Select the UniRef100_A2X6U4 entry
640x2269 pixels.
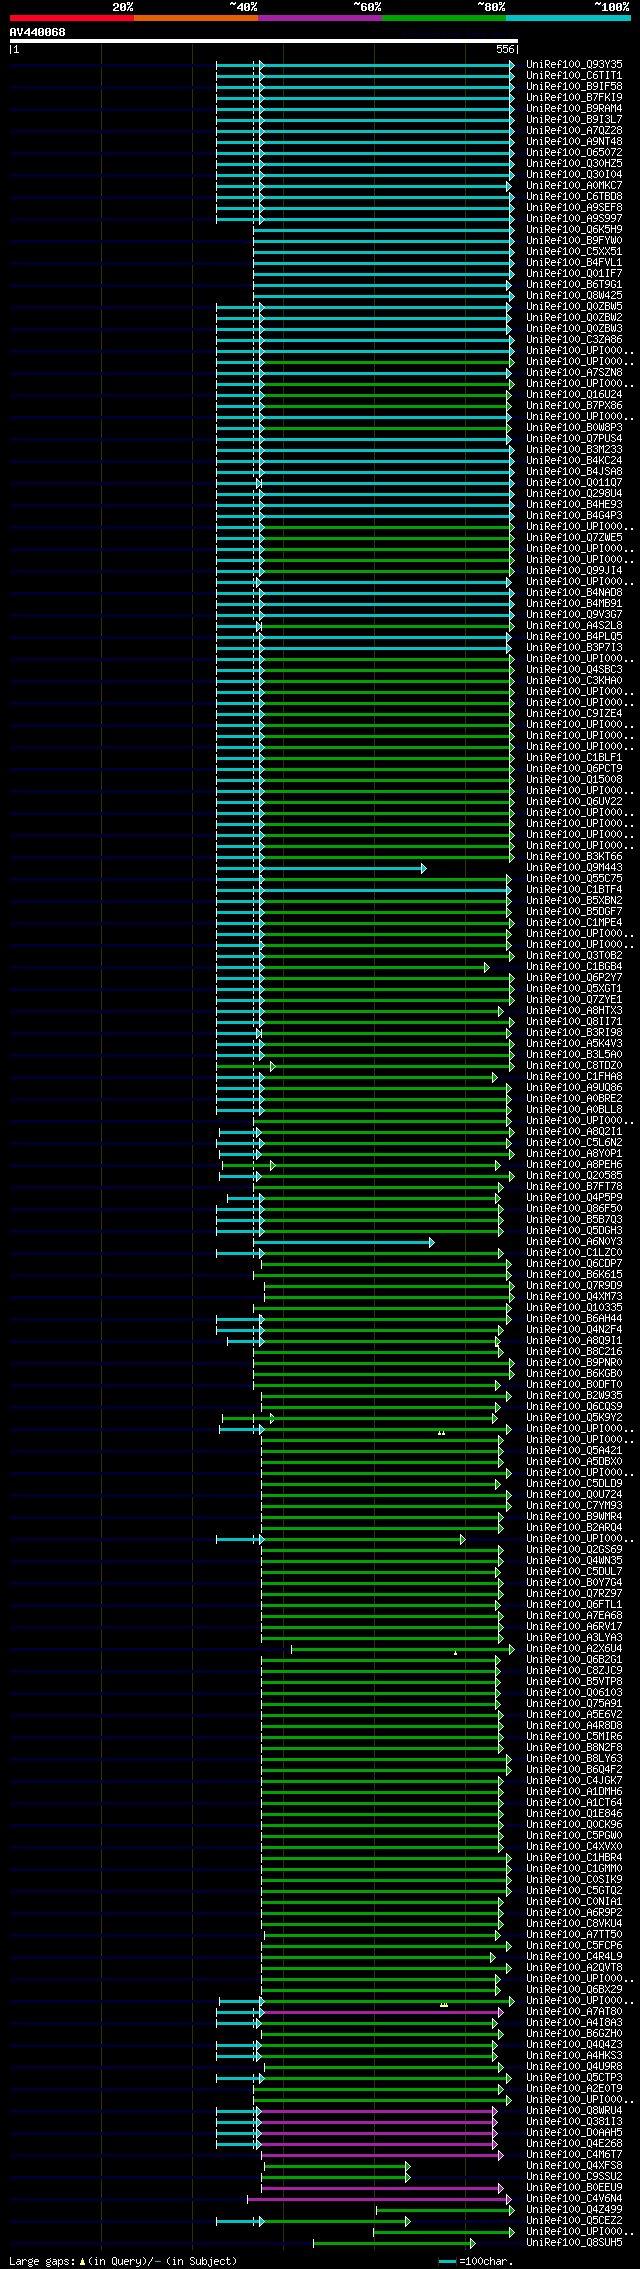point(574,1648)
